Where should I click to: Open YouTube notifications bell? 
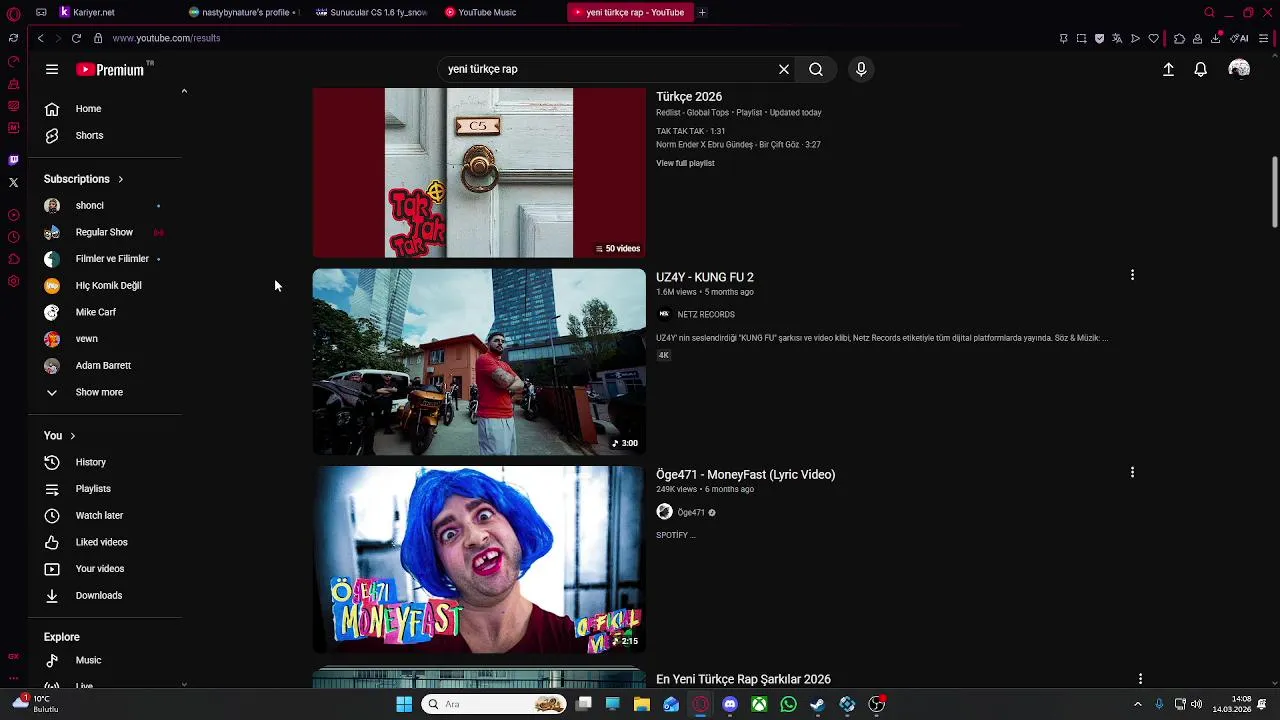1201,69
